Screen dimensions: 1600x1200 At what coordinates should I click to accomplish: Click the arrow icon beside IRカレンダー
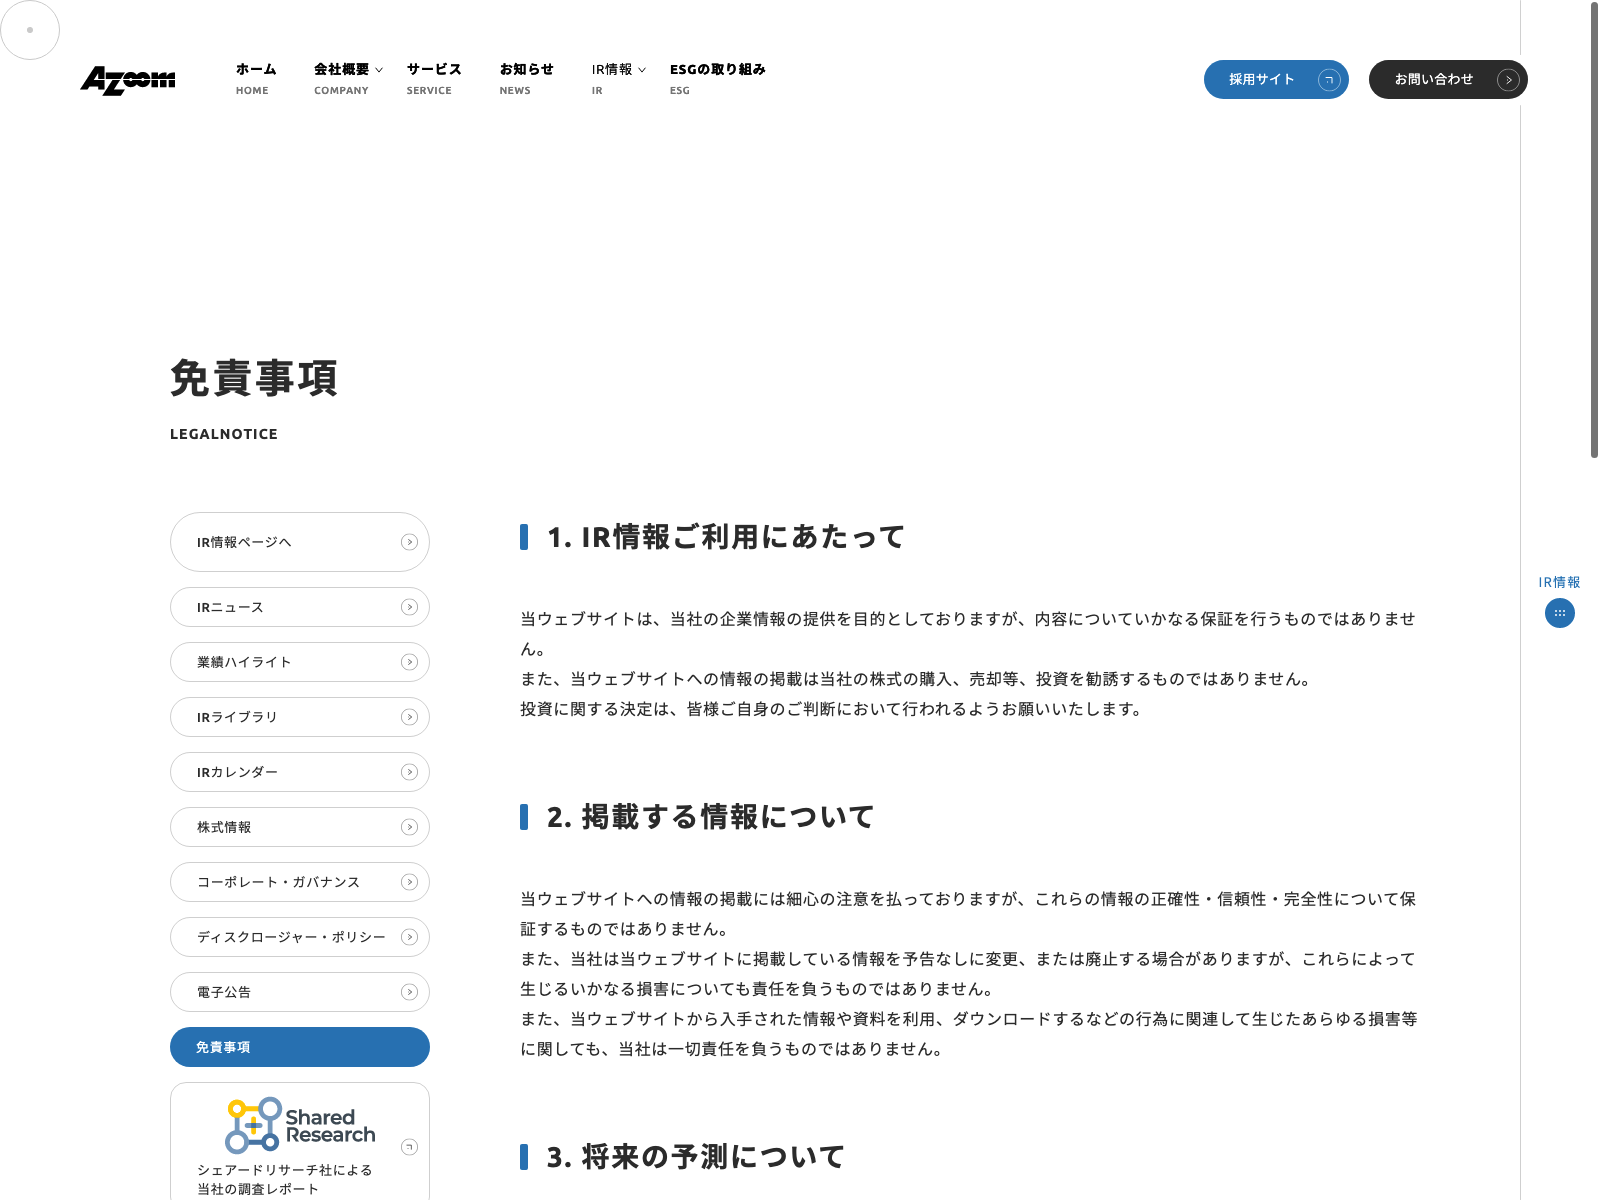pos(409,772)
